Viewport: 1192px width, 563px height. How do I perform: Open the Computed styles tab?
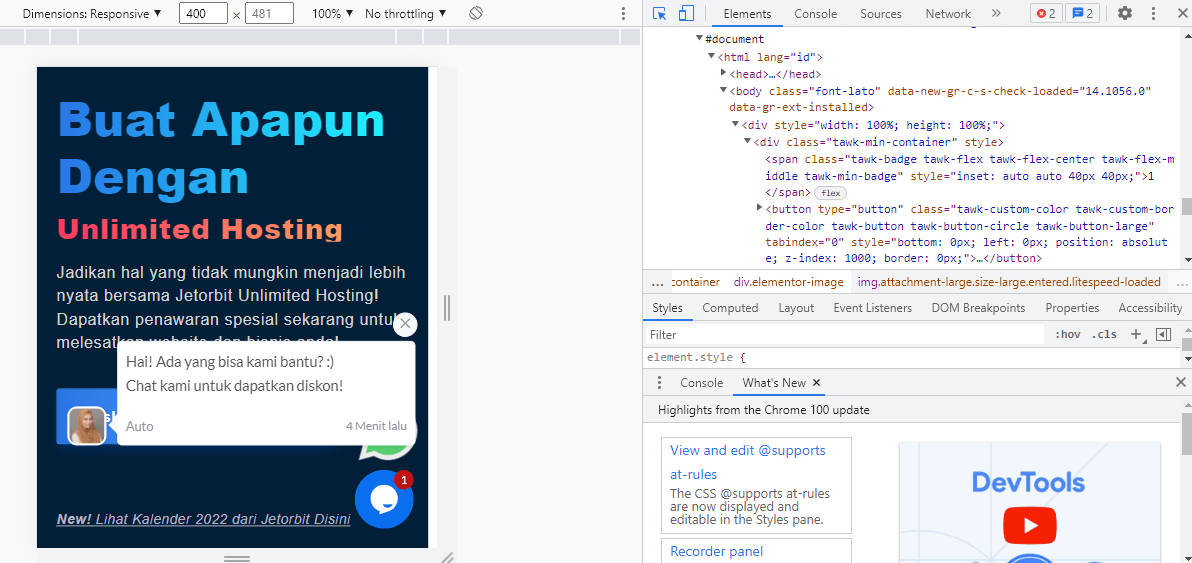coord(730,308)
